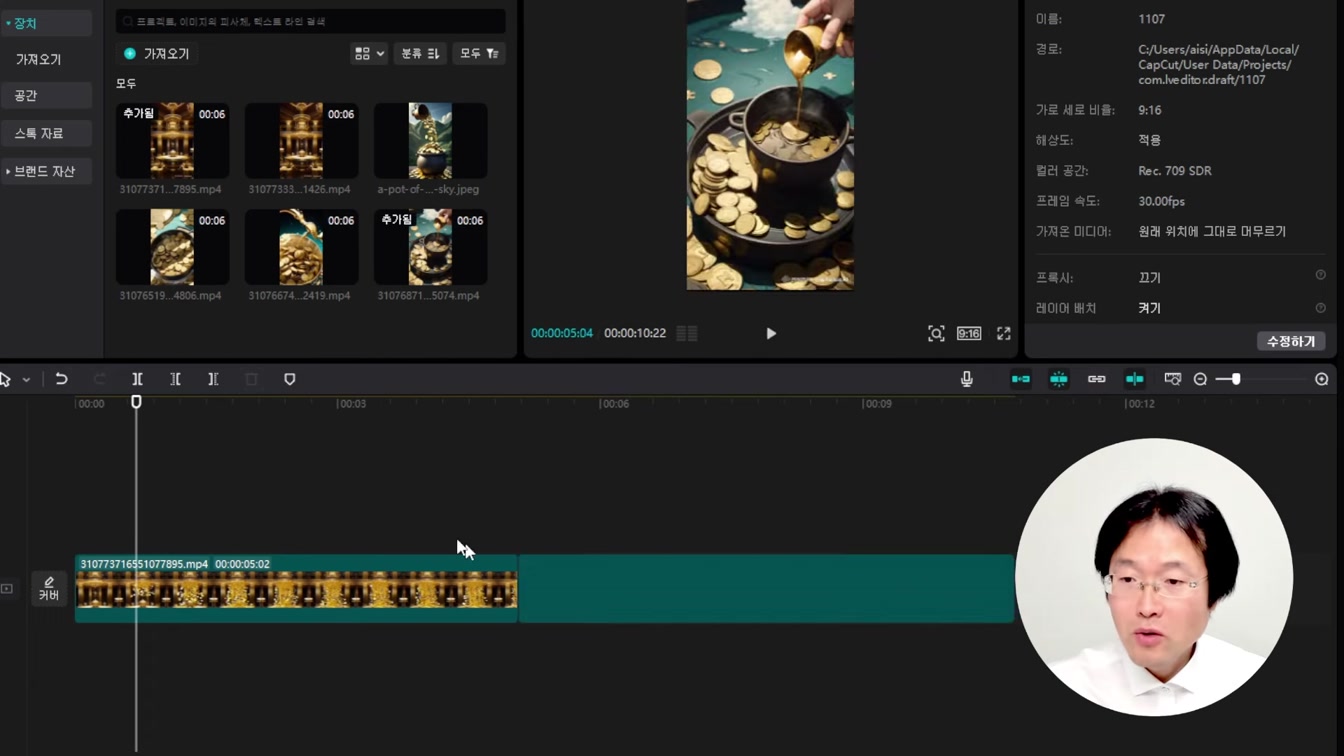The height and width of the screenshot is (756, 1344).
Task: Toggle the preview axis
Action: point(1134,379)
